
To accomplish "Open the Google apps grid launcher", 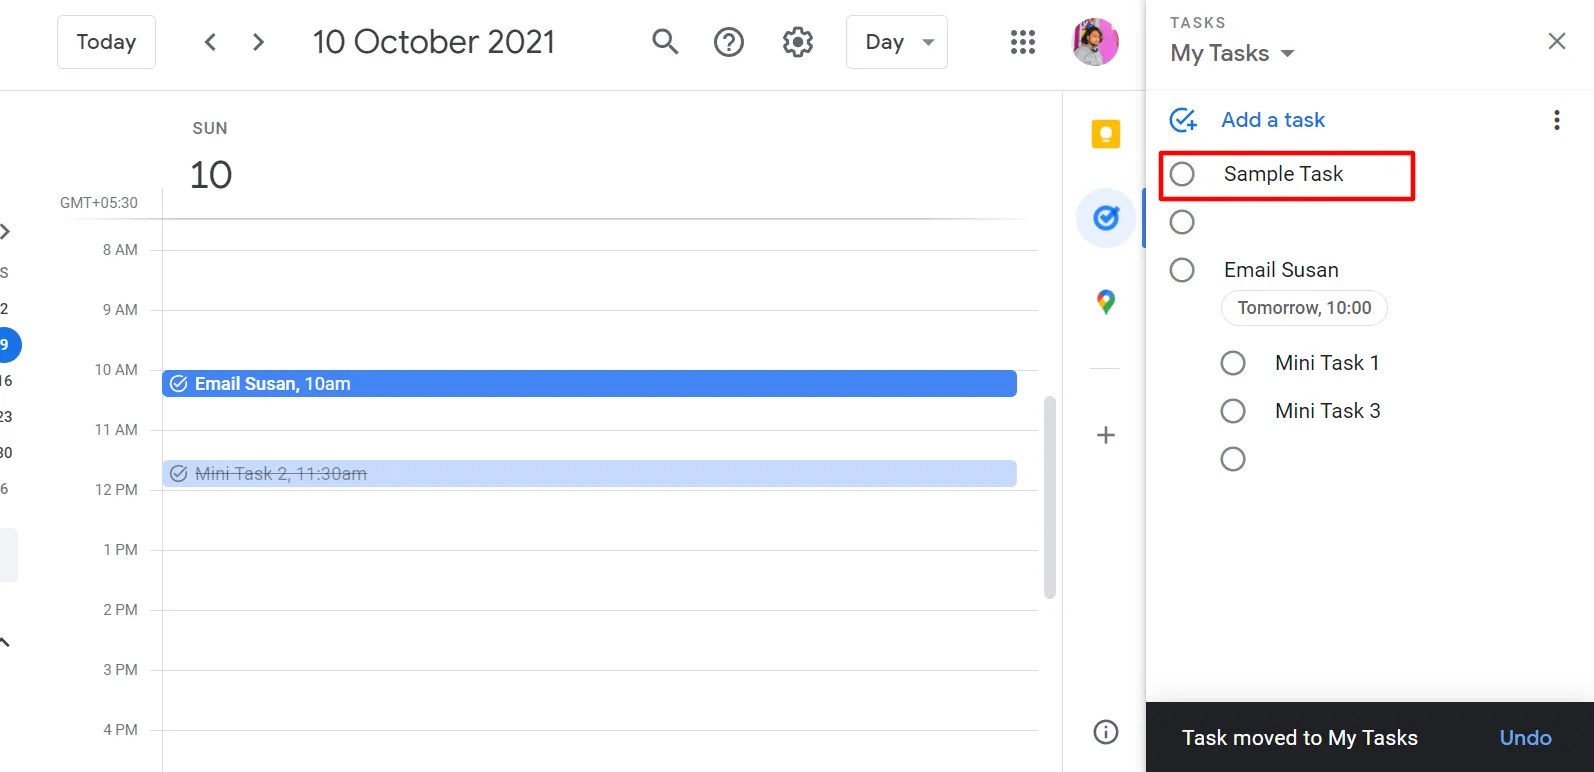I will point(1022,41).
